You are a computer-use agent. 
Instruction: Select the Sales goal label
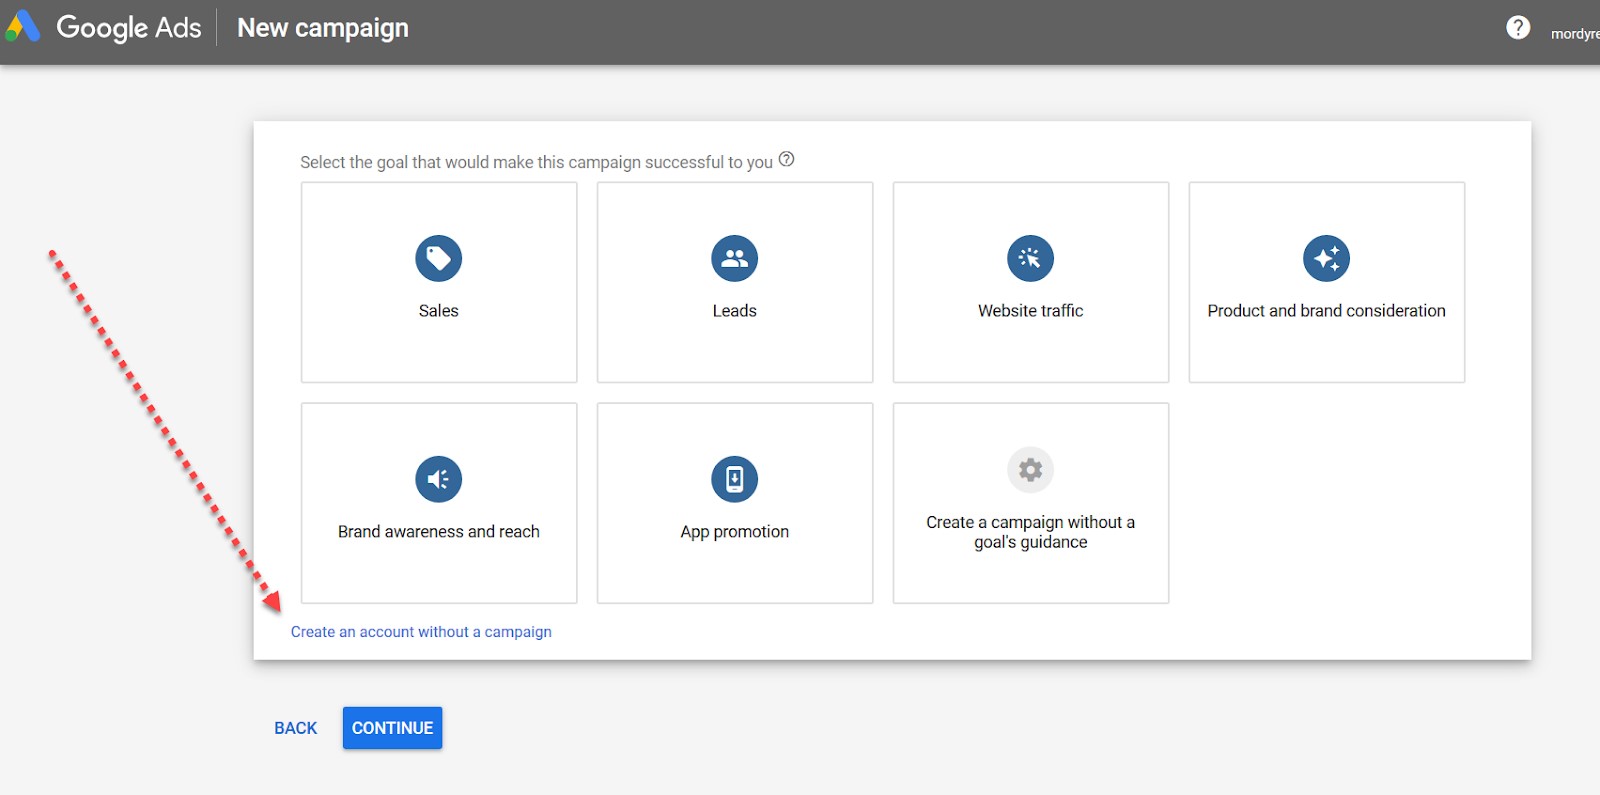438,311
